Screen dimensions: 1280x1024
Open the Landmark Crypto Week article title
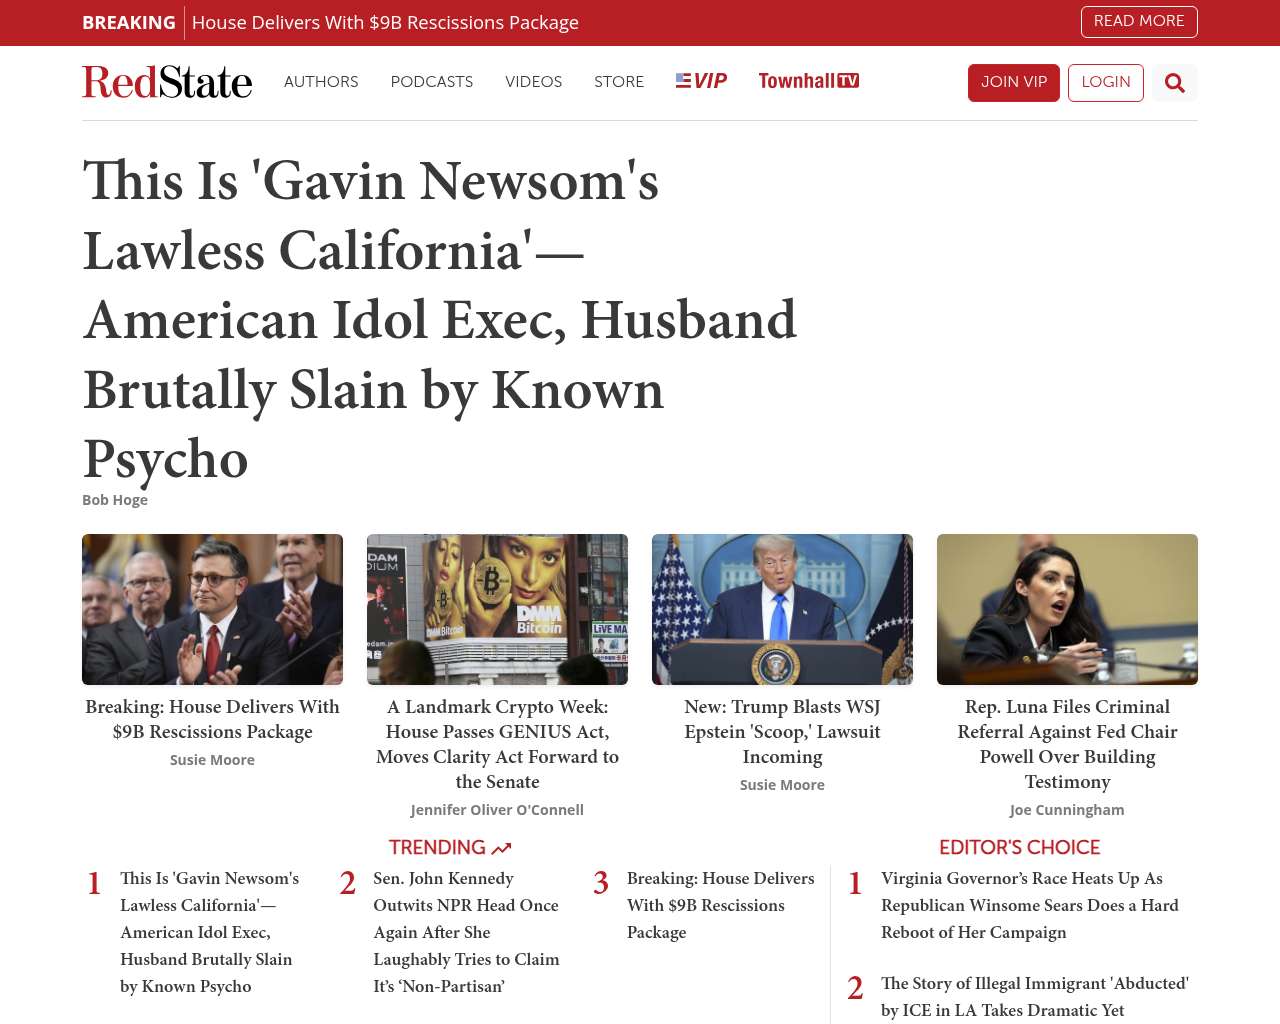497,744
